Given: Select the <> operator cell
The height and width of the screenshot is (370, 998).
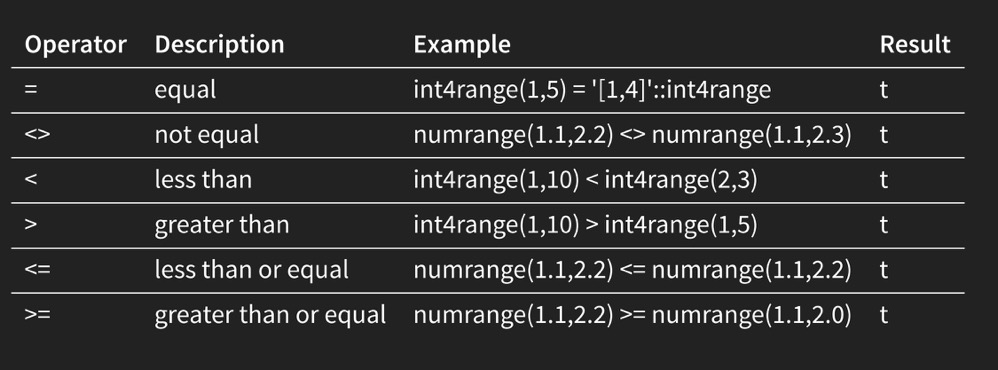Looking at the screenshot, I should coord(37,135).
